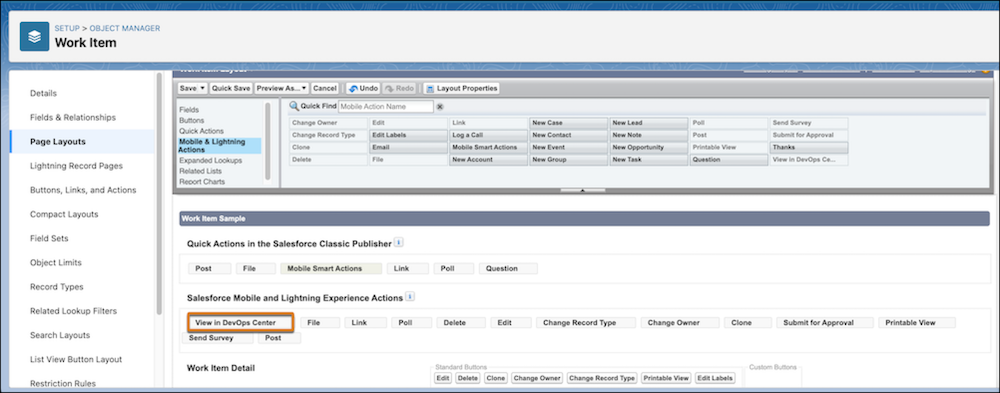Viewport: 1000px width, 393px height.
Task: Select Edit Labels in the palette
Action: pos(408,135)
